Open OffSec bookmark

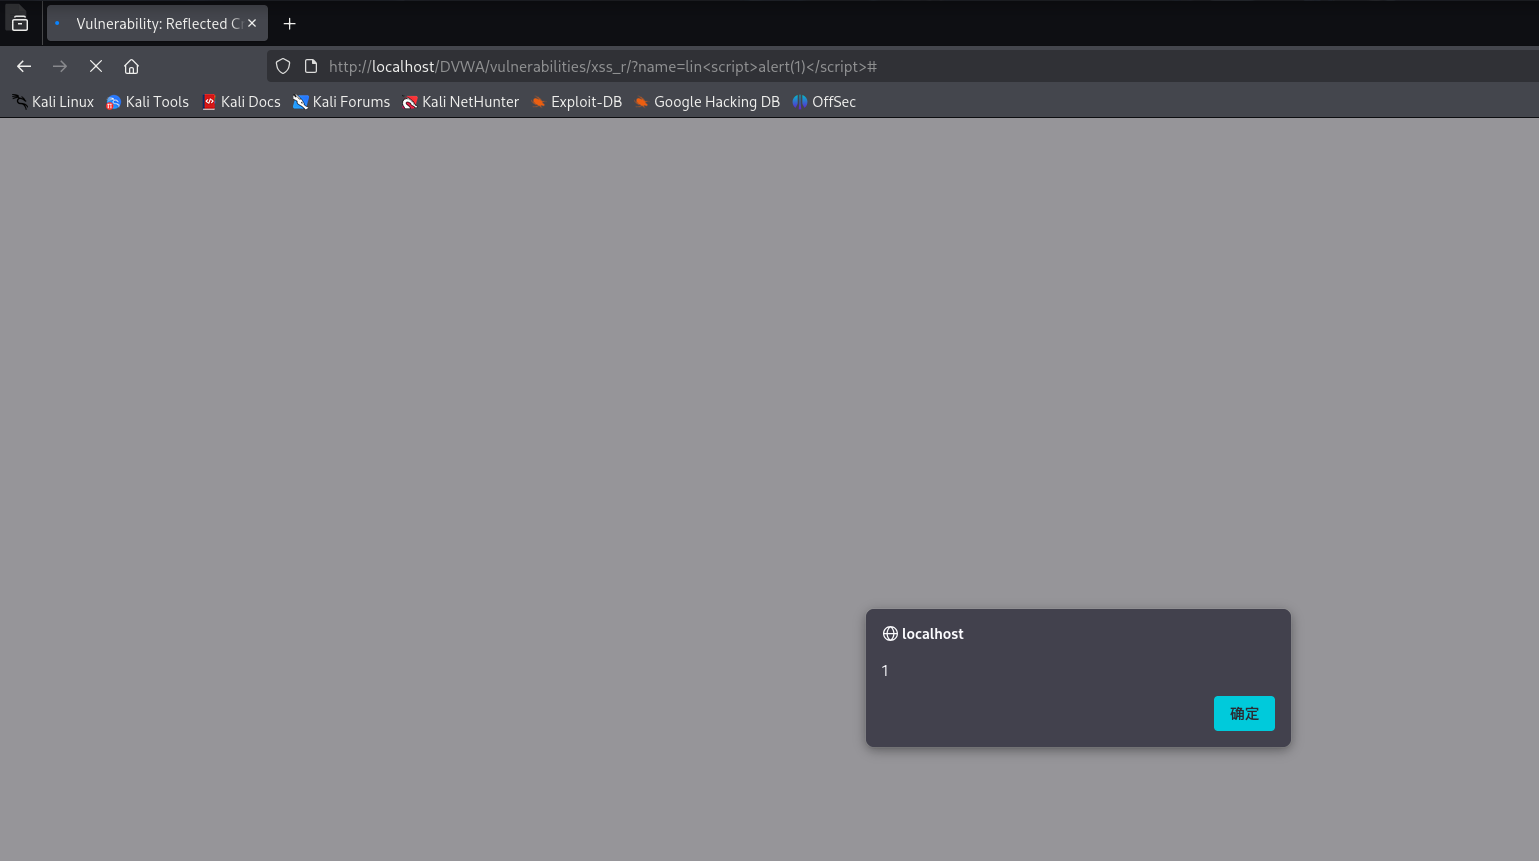[x=824, y=102]
